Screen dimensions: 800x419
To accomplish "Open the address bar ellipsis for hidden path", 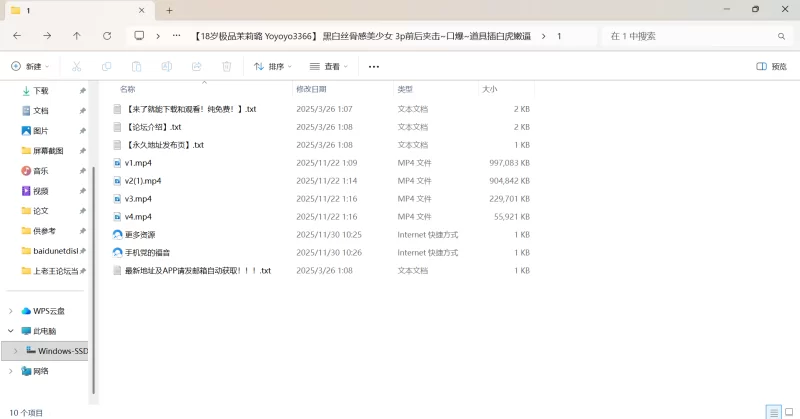I will (x=177, y=36).
